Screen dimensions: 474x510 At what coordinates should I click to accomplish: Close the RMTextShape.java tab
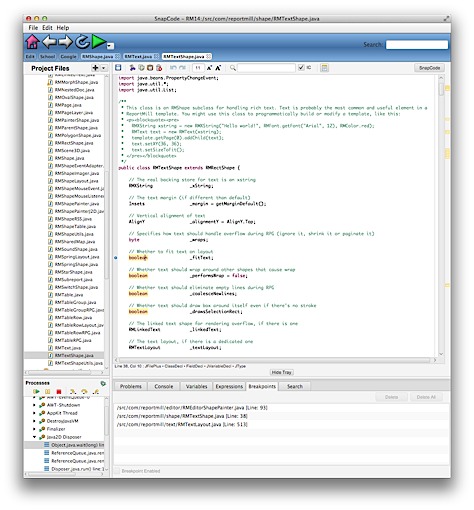coord(208,57)
